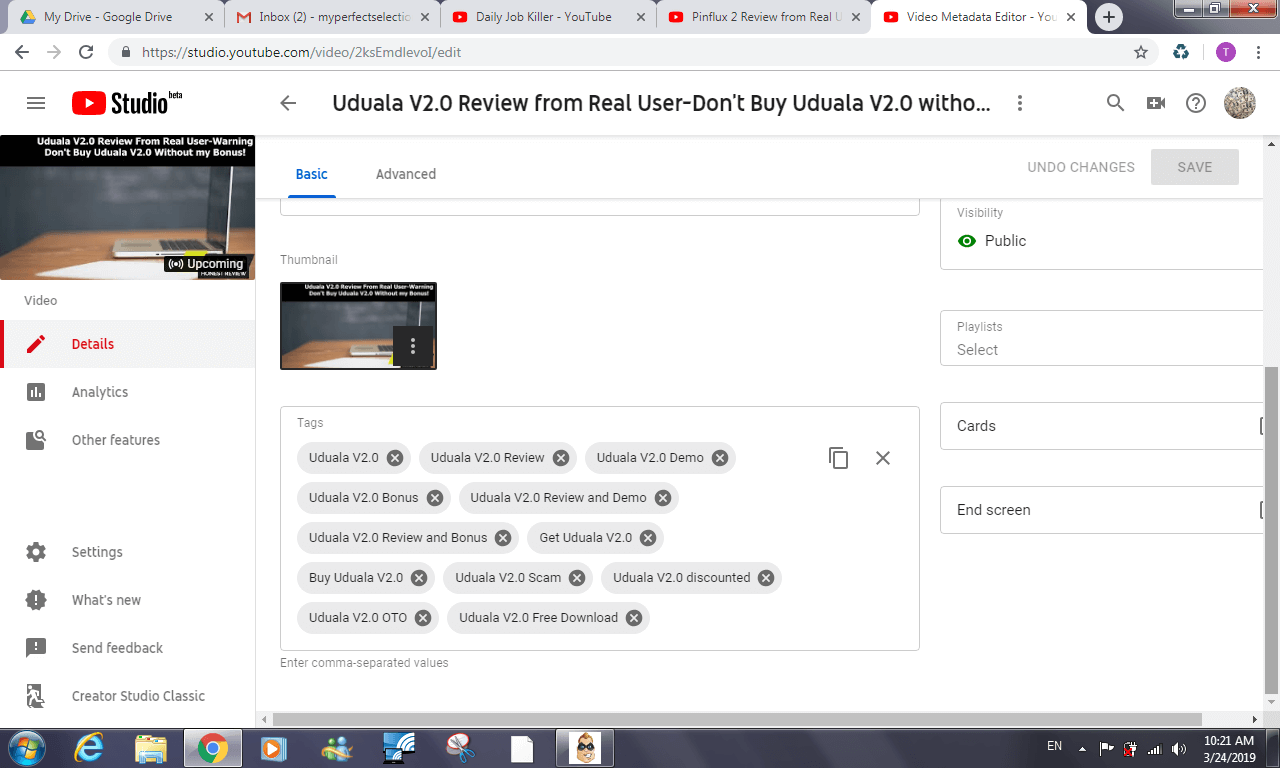
Task: Remove the 'Uduala V2.0 discounted' tag
Action: (x=766, y=578)
